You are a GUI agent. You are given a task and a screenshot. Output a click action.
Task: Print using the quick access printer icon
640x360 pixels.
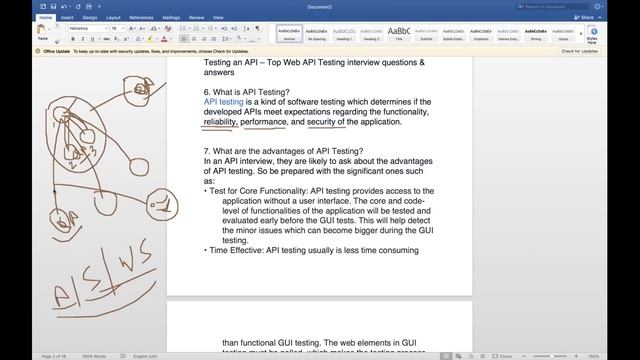[x=89, y=7]
